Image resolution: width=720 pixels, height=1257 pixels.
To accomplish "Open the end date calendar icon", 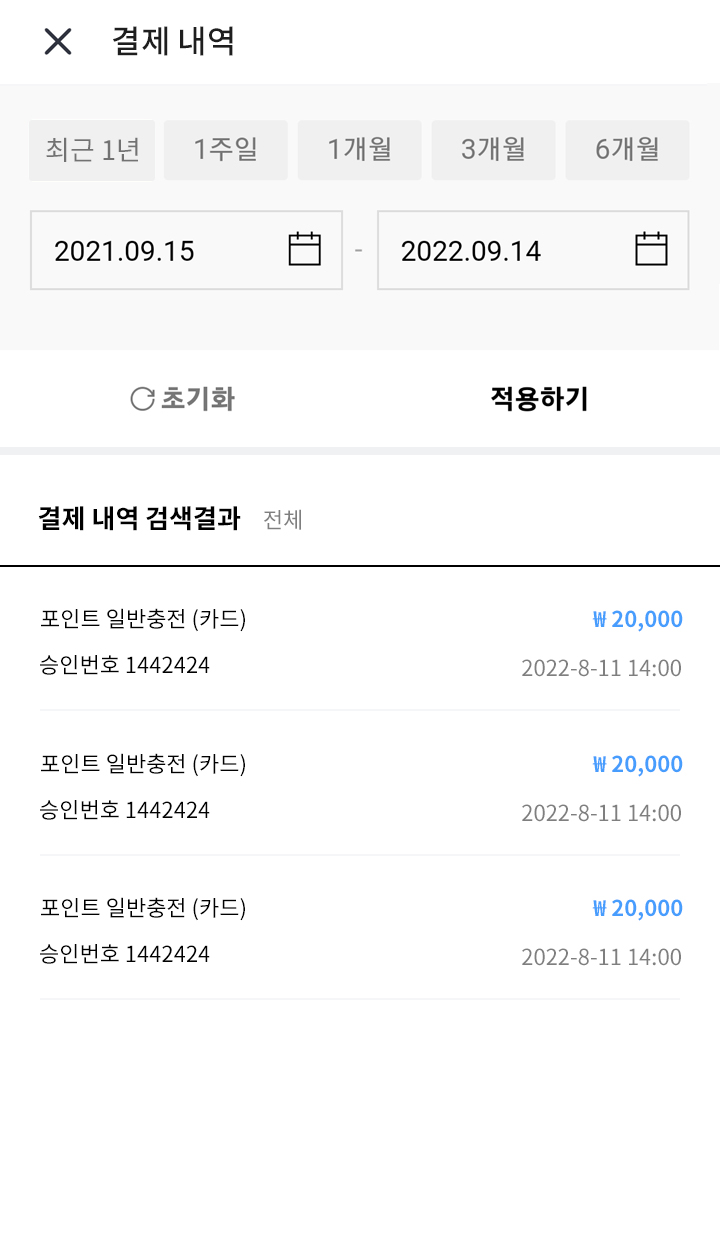I will click(x=651, y=249).
